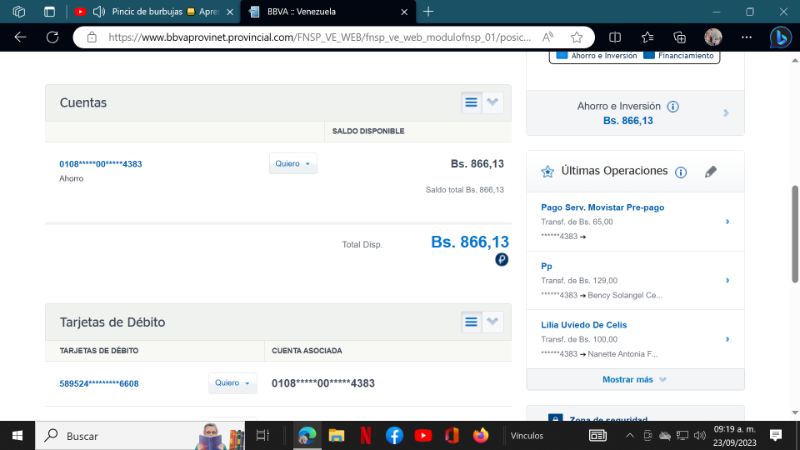The height and width of the screenshot is (450, 800).
Task: Expand arrow for Movistar Pre-pago operation
Action: point(728,222)
